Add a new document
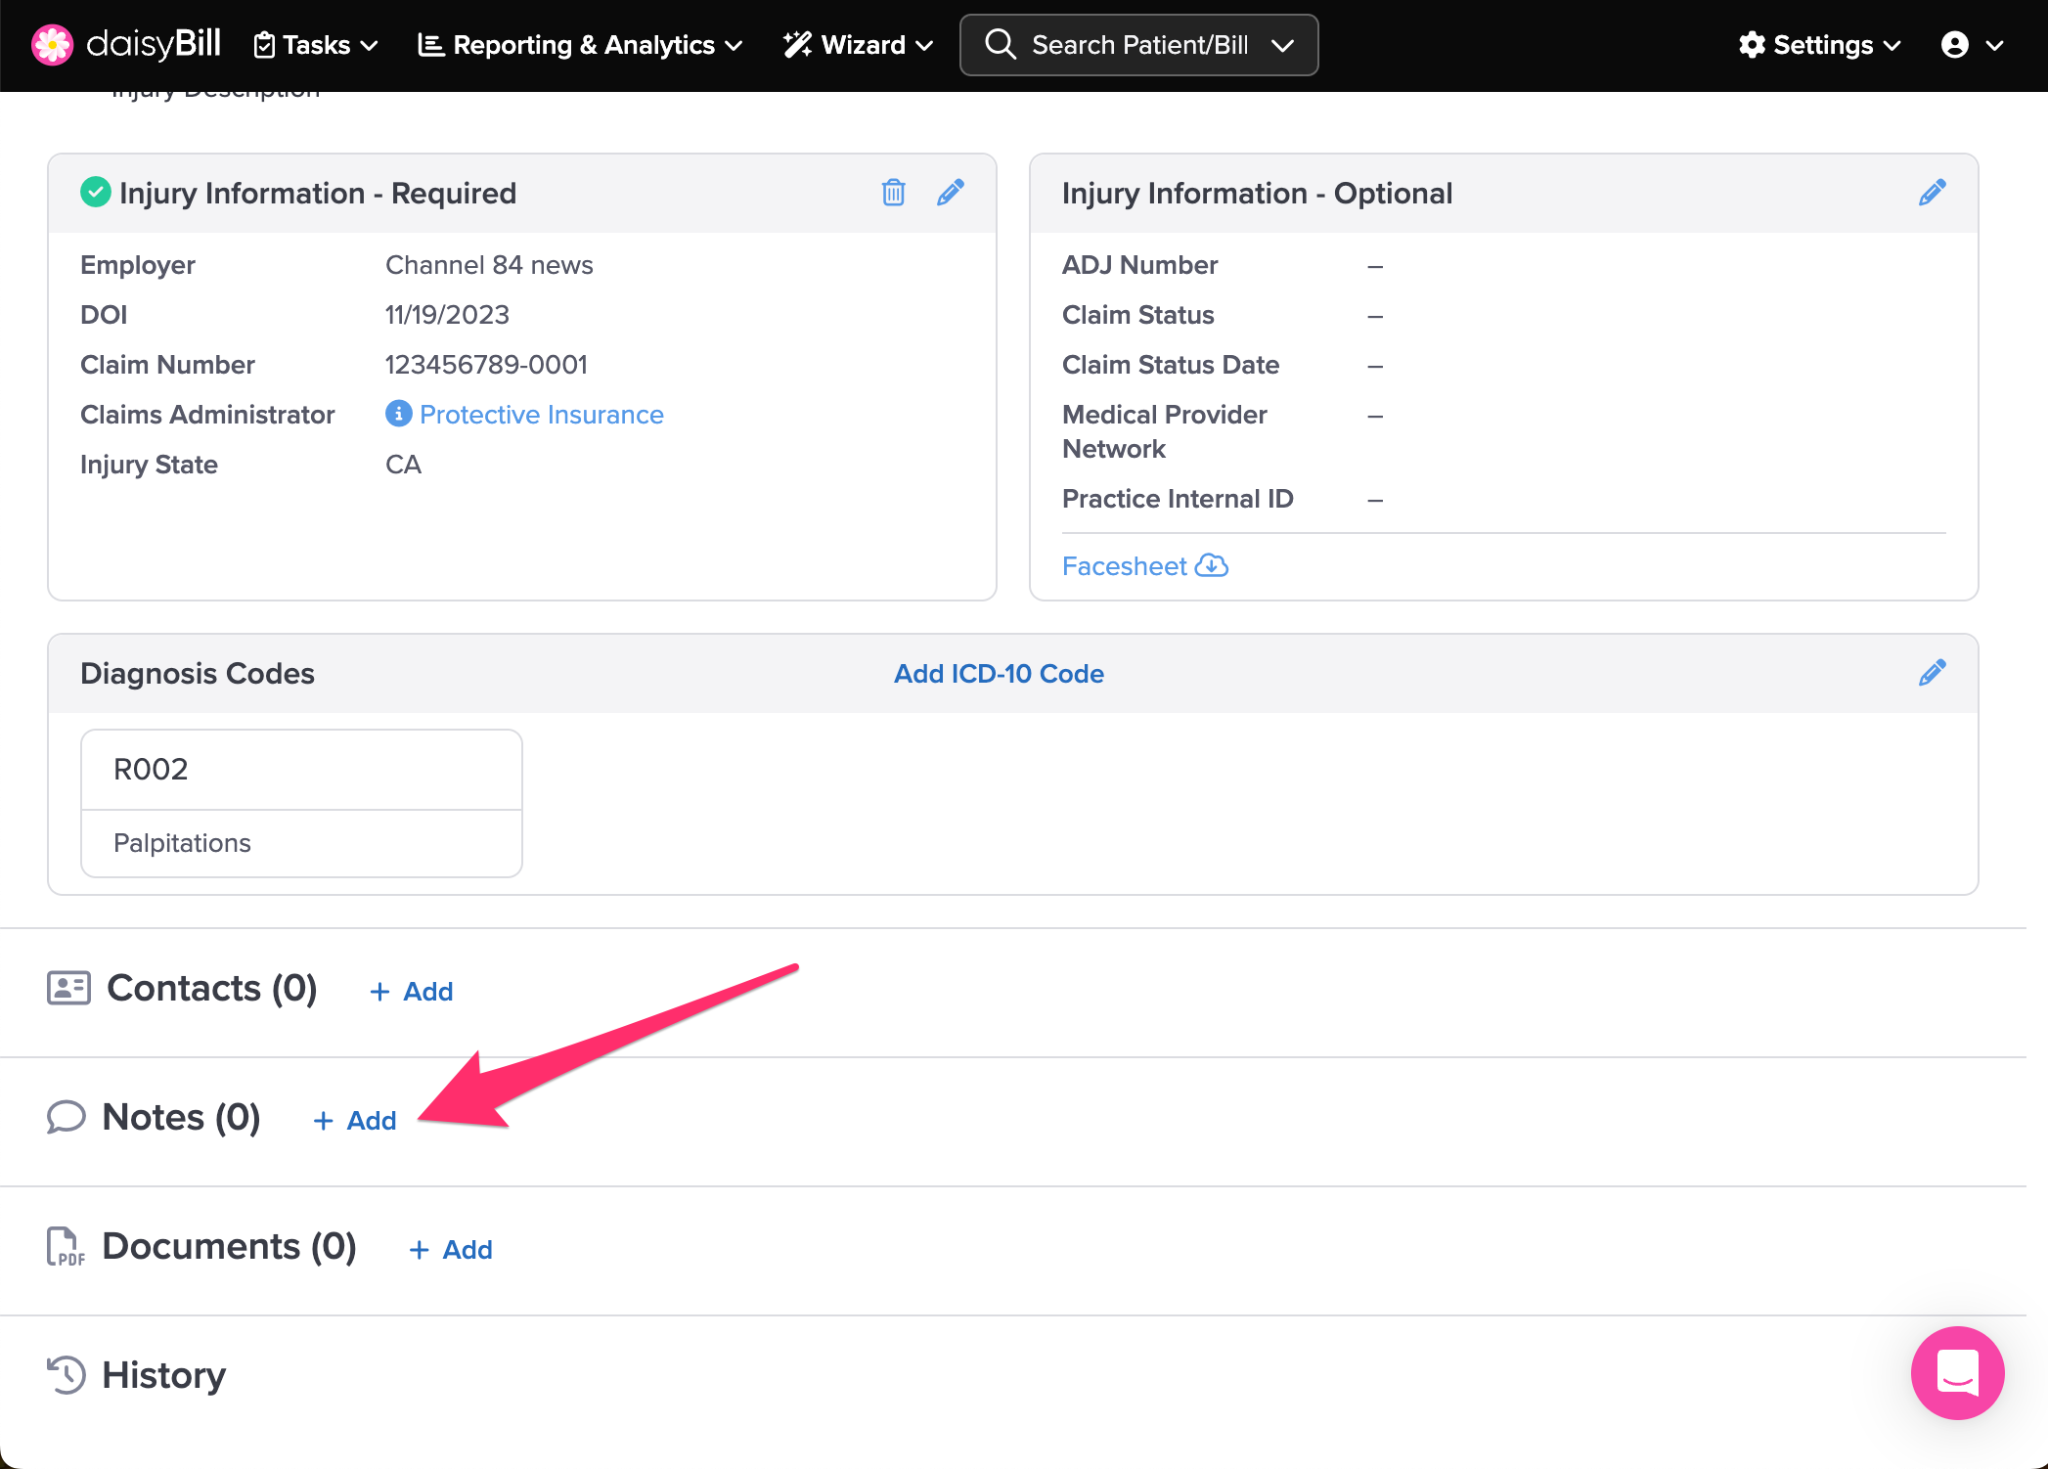This screenshot has height=1469, width=2048. click(x=451, y=1249)
